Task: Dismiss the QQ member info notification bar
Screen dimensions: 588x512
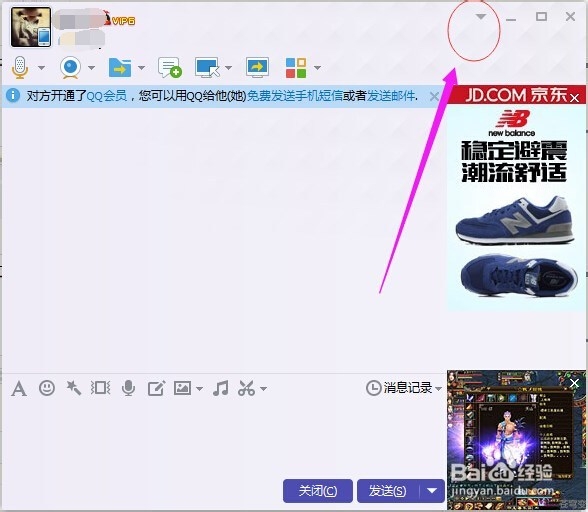Action: point(434,97)
